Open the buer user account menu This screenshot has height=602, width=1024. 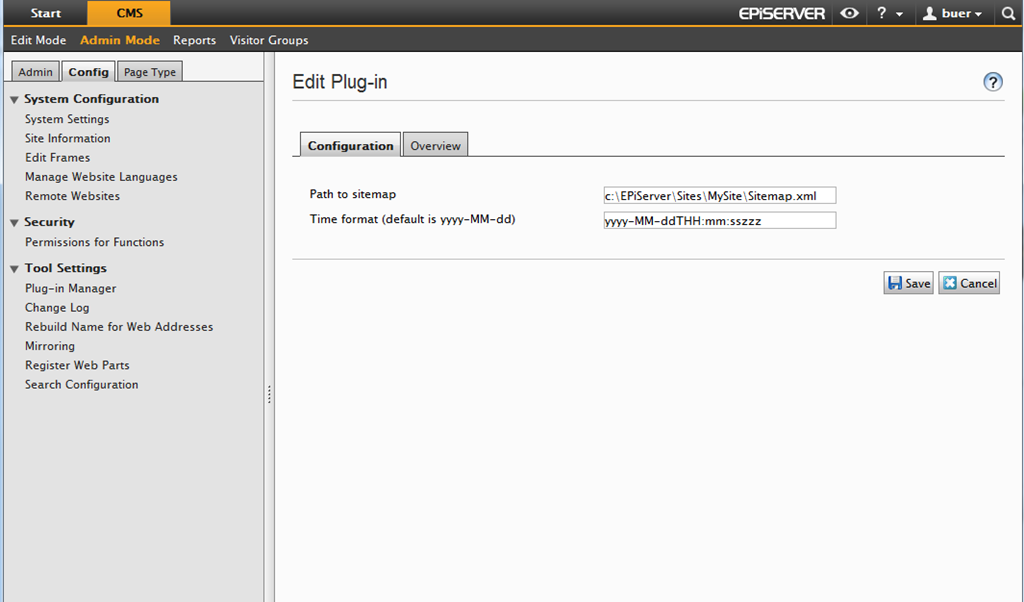point(952,14)
